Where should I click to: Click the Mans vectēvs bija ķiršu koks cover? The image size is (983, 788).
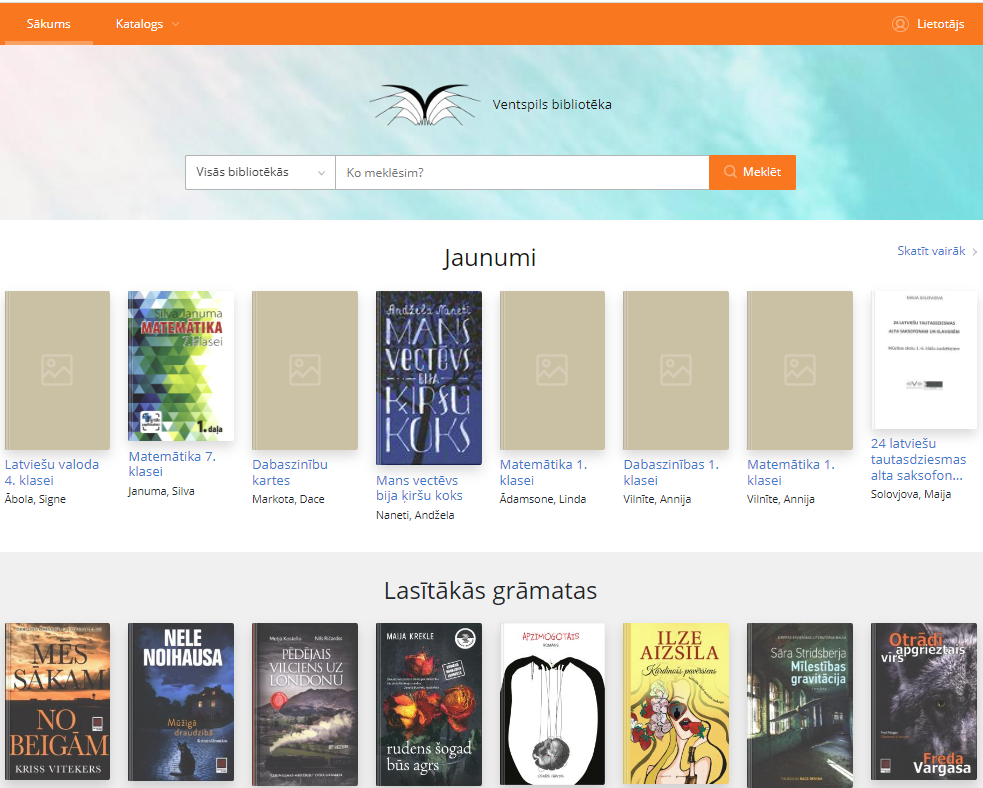tap(429, 378)
